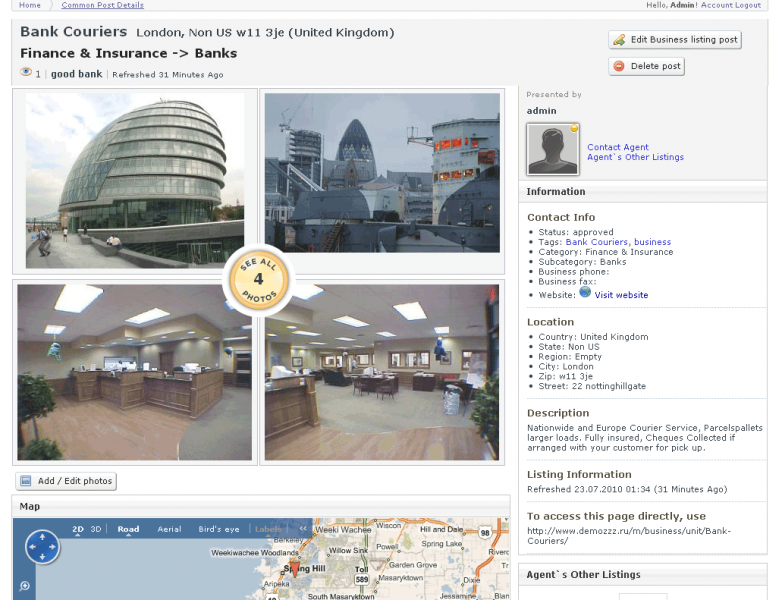Click the Information section header
The image size is (782, 600).
643,192
